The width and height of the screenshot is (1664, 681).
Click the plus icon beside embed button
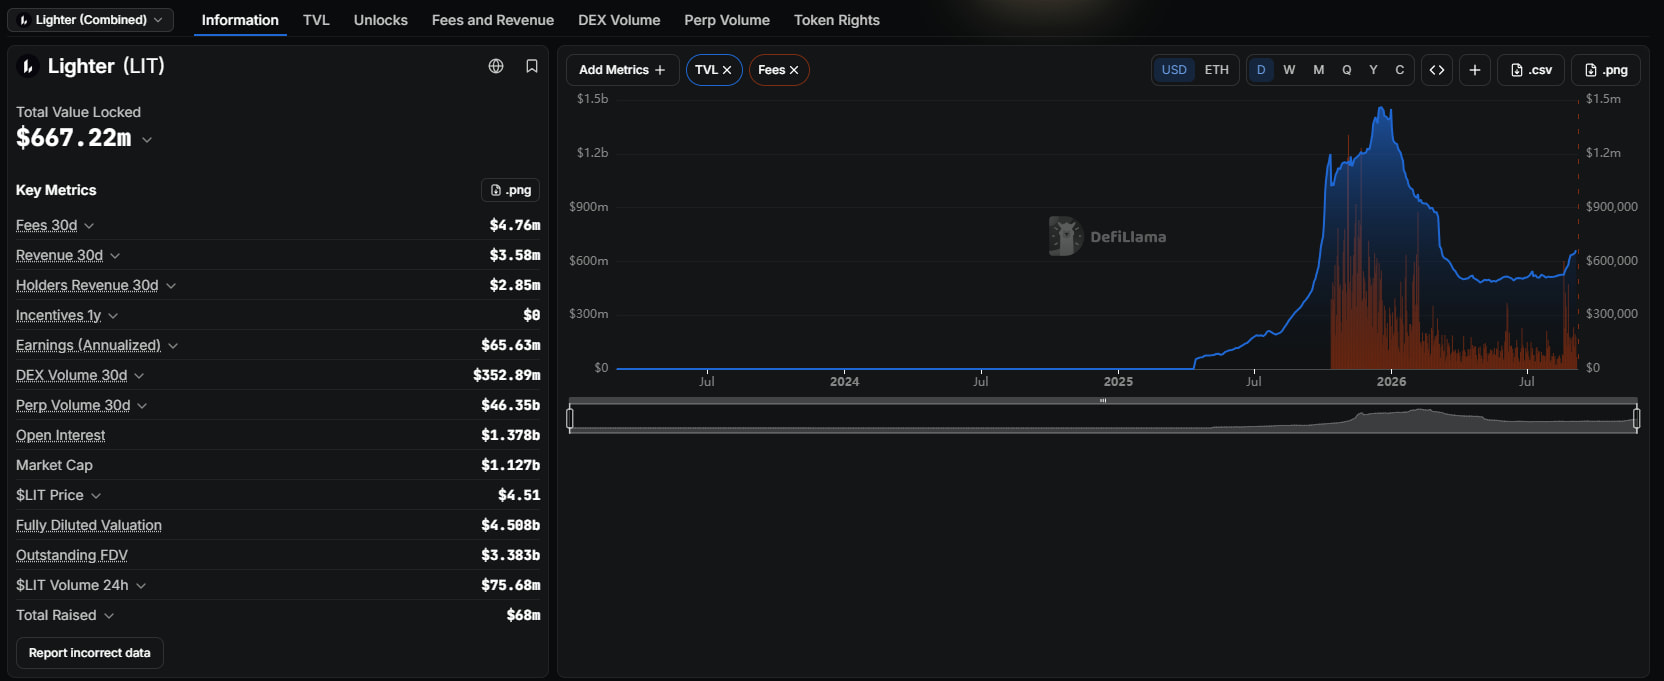click(1475, 70)
